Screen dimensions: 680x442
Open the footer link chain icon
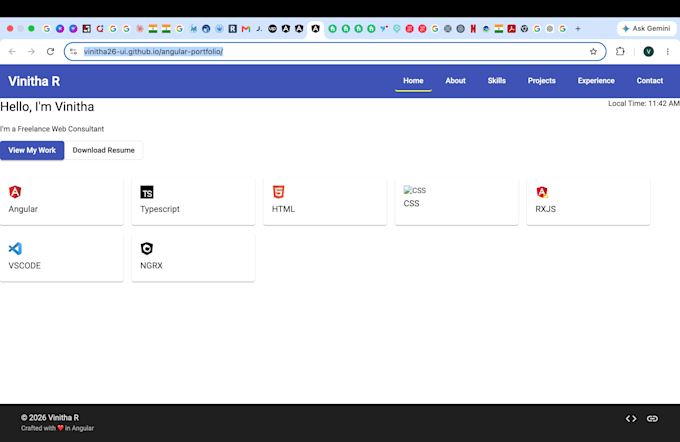coord(652,419)
